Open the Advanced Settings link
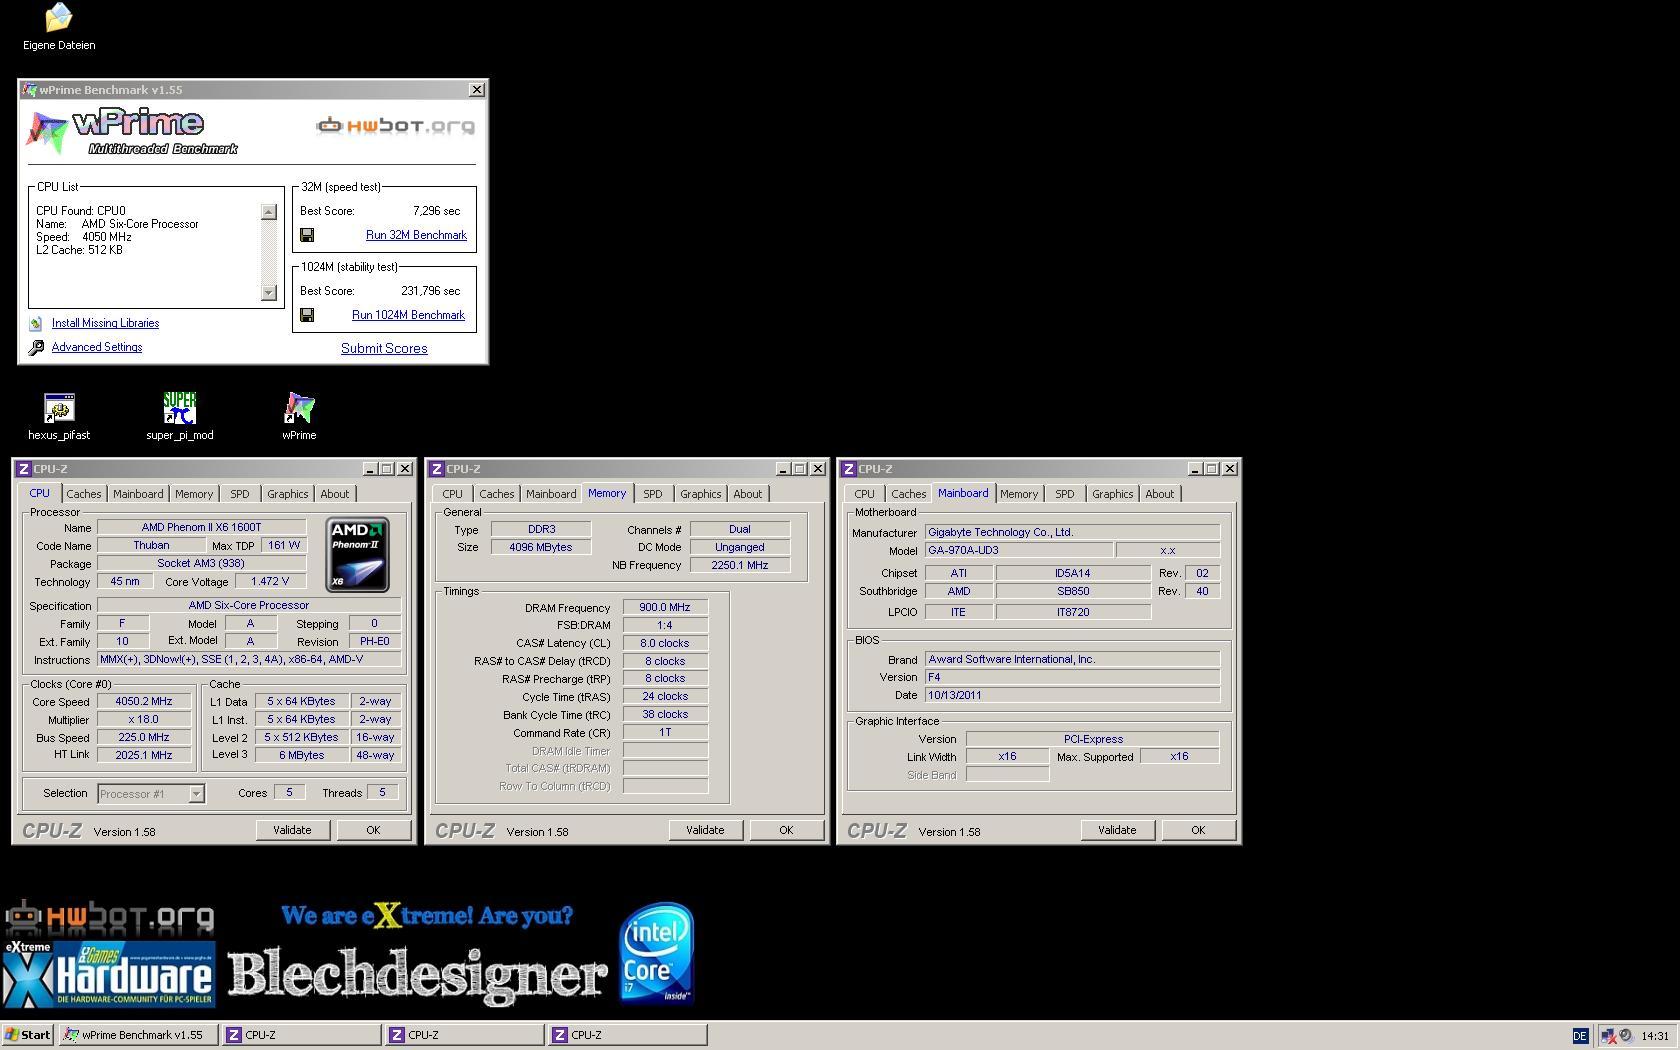The width and height of the screenshot is (1680, 1050). click(x=97, y=347)
